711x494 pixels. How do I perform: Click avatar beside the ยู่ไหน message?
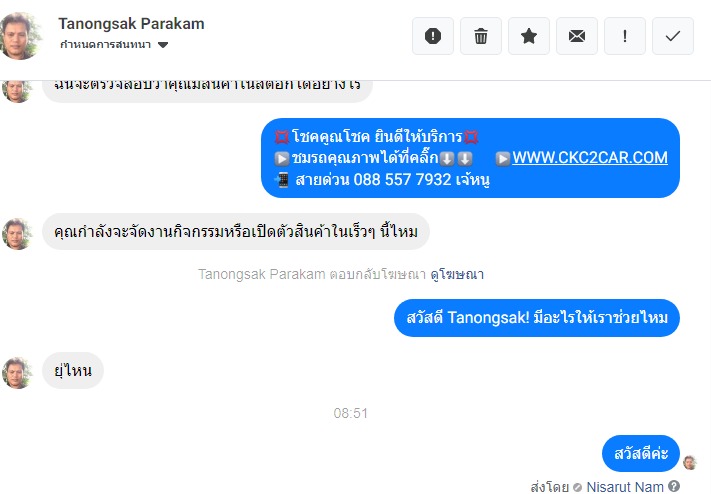click(x=17, y=373)
